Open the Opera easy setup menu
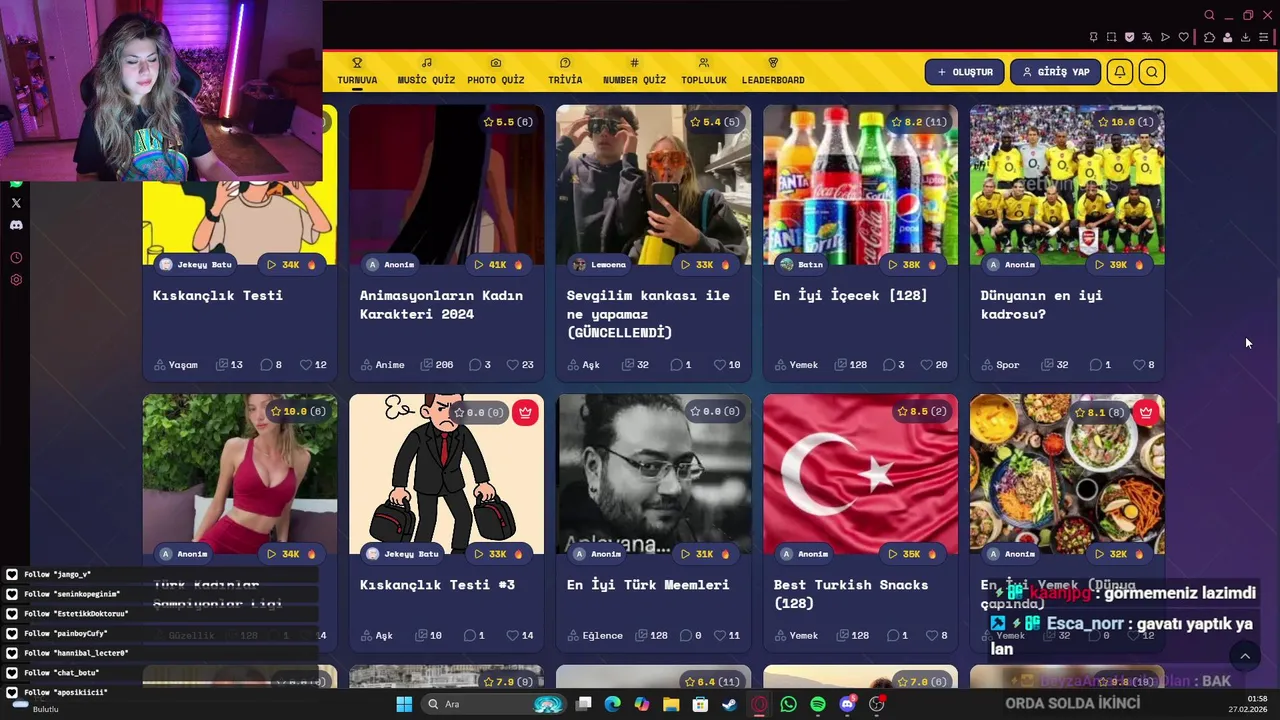1280x720 pixels. coord(1264,37)
